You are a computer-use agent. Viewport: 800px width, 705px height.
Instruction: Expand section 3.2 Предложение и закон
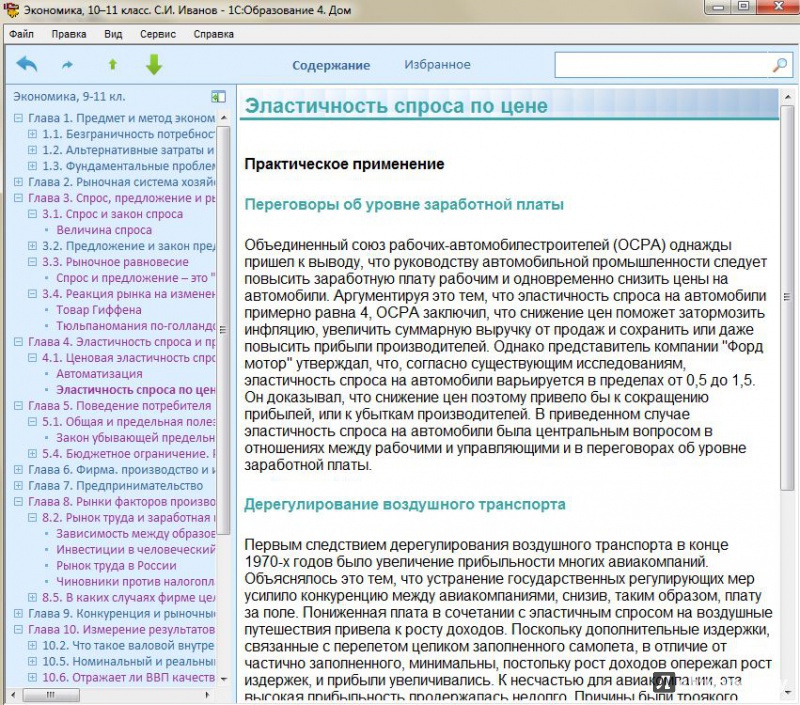tap(32, 246)
